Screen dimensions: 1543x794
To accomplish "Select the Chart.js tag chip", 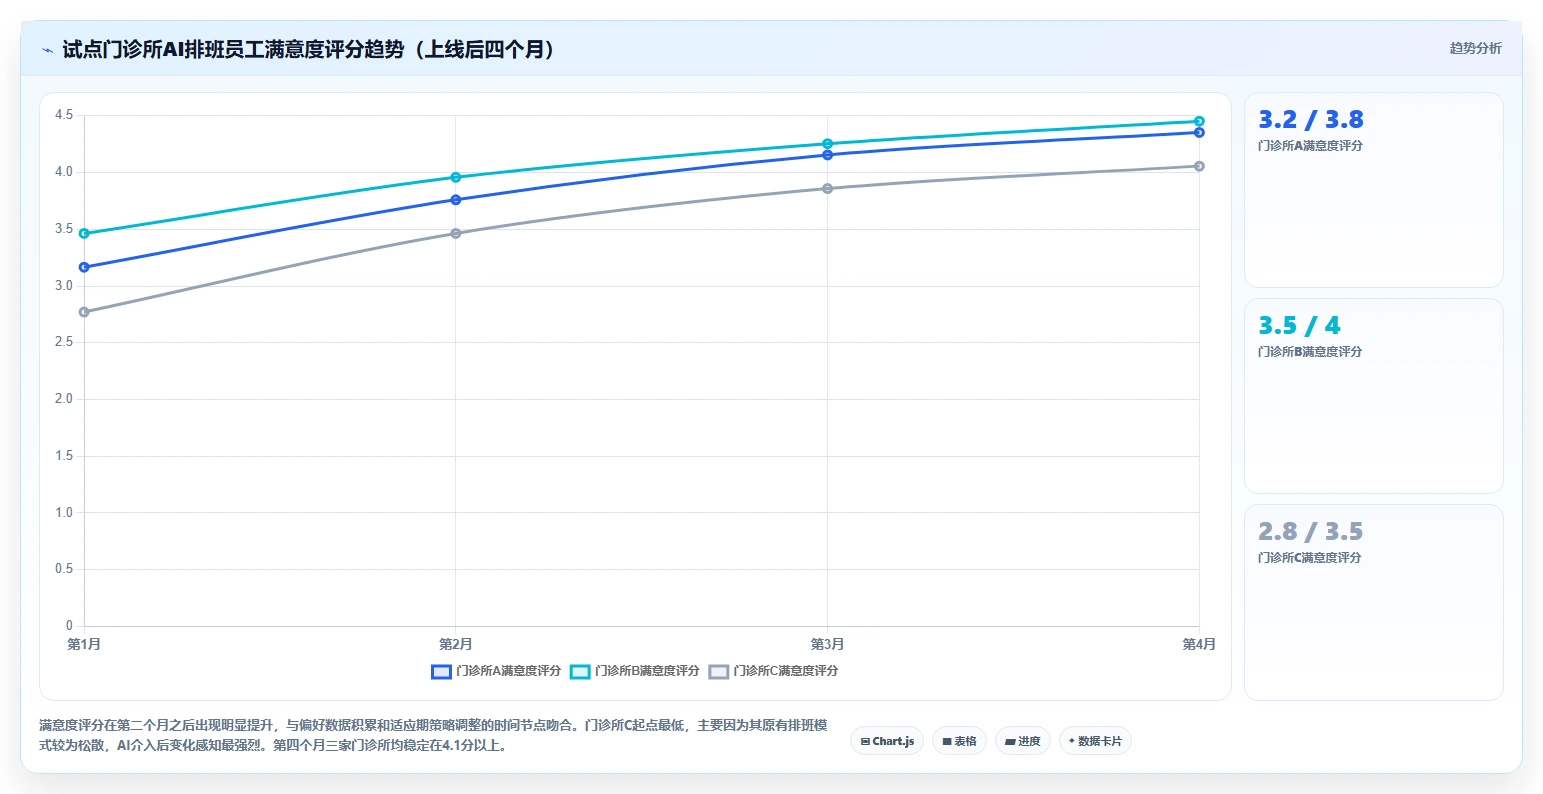I will tap(887, 741).
